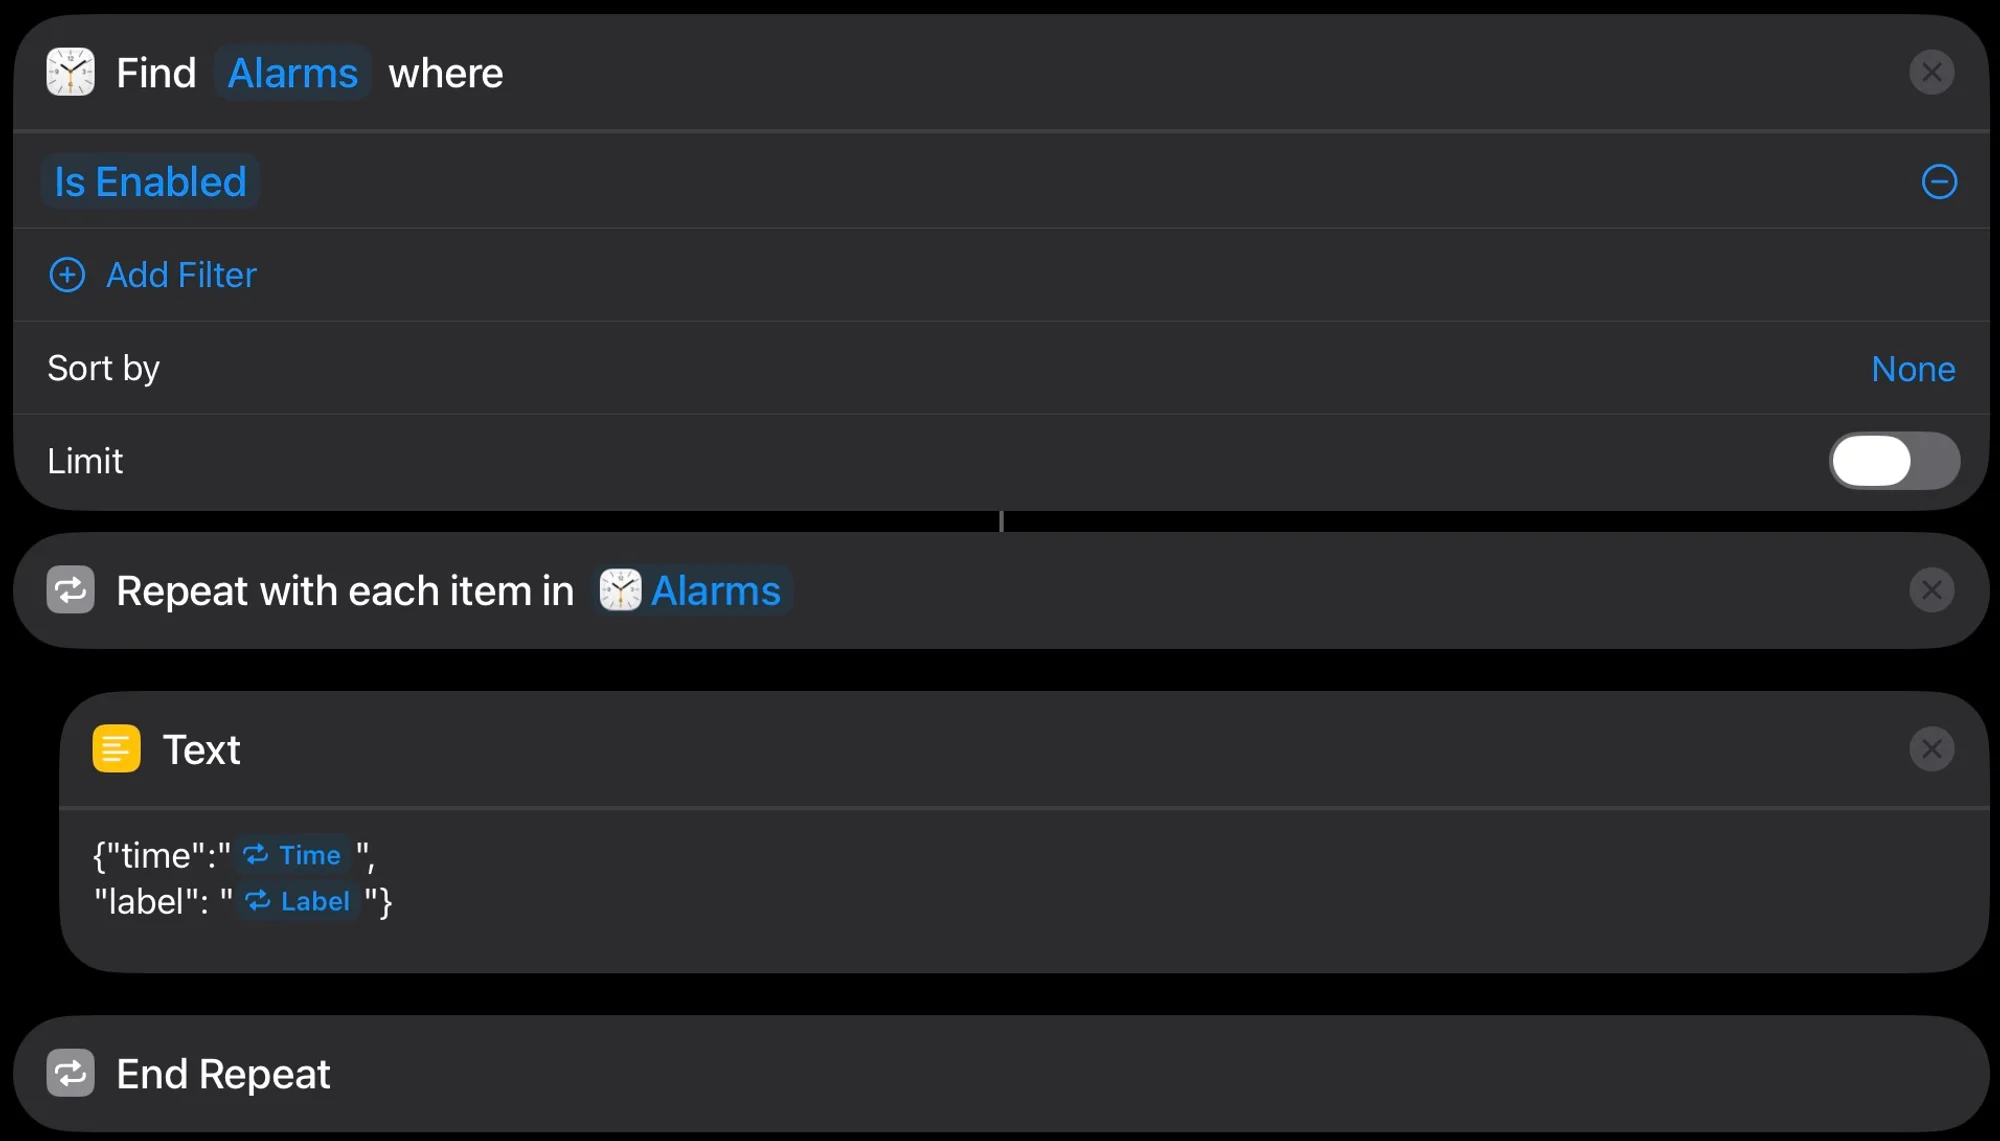This screenshot has height=1141, width=2000.
Task: Remove the Text action
Action: [1931, 749]
